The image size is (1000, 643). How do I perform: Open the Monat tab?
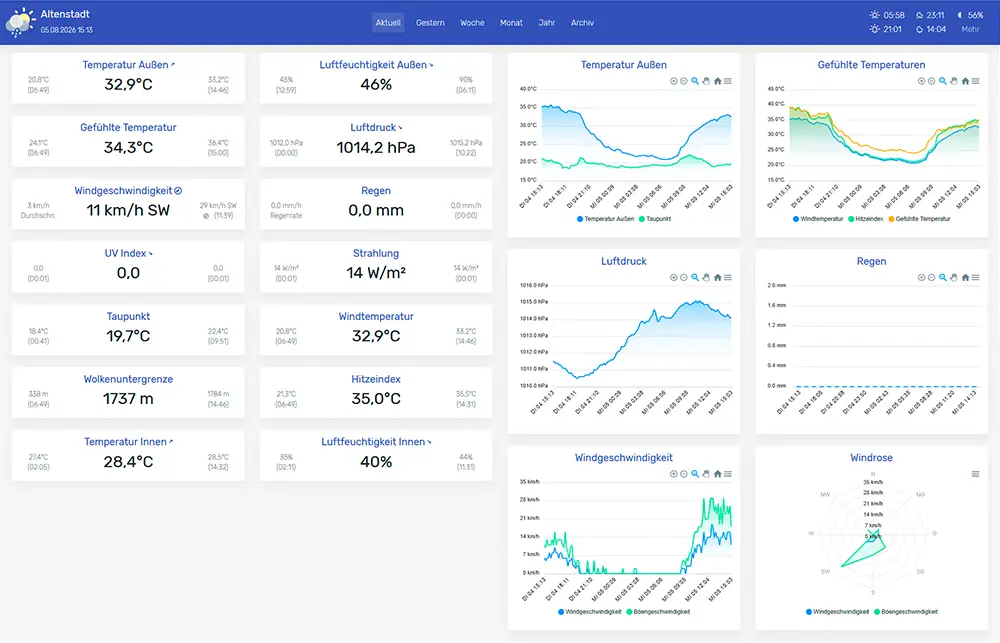[511, 23]
